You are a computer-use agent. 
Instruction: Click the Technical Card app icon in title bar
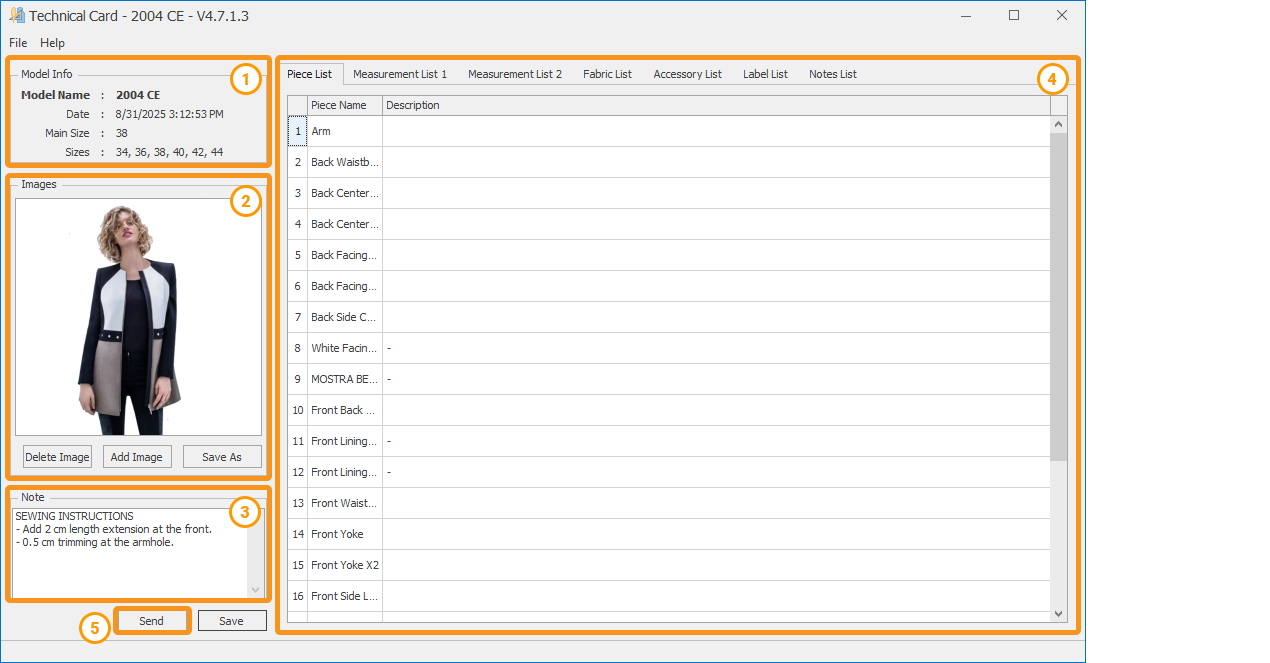(16, 16)
